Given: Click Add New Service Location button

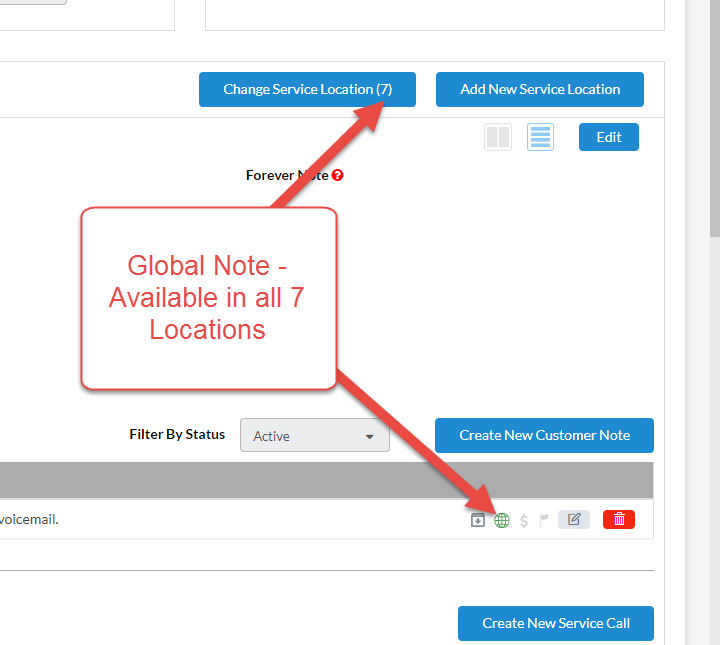Looking at the screenshot, I should coord(540,89).
